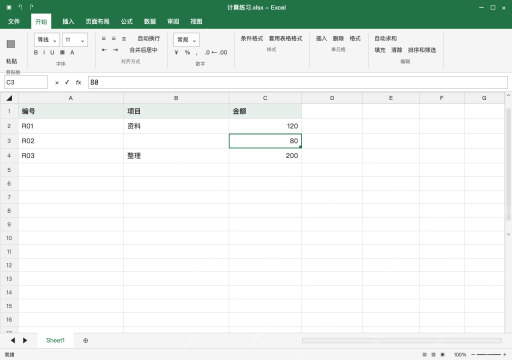Click the confirm checkmark in formula bar
The height and width of the screenshot is (360, 512).
pos(67,82)
